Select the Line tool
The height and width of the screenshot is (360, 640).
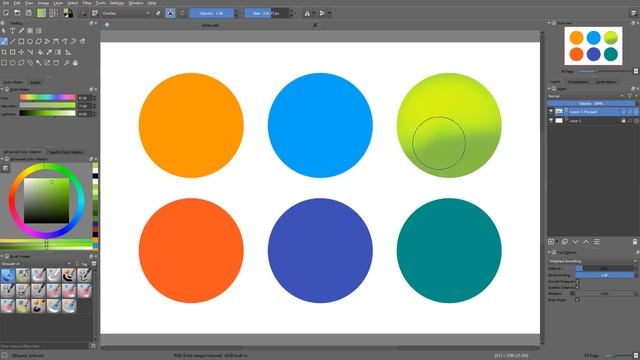click(x=13, y=41)
